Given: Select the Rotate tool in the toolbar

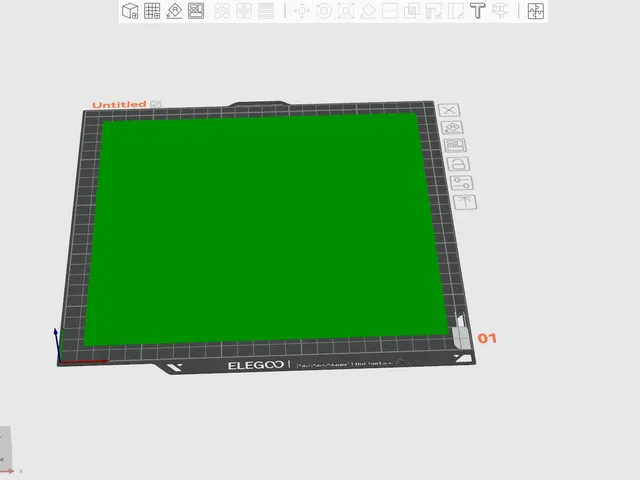Looking at the screenshot, I should point(324,11).
